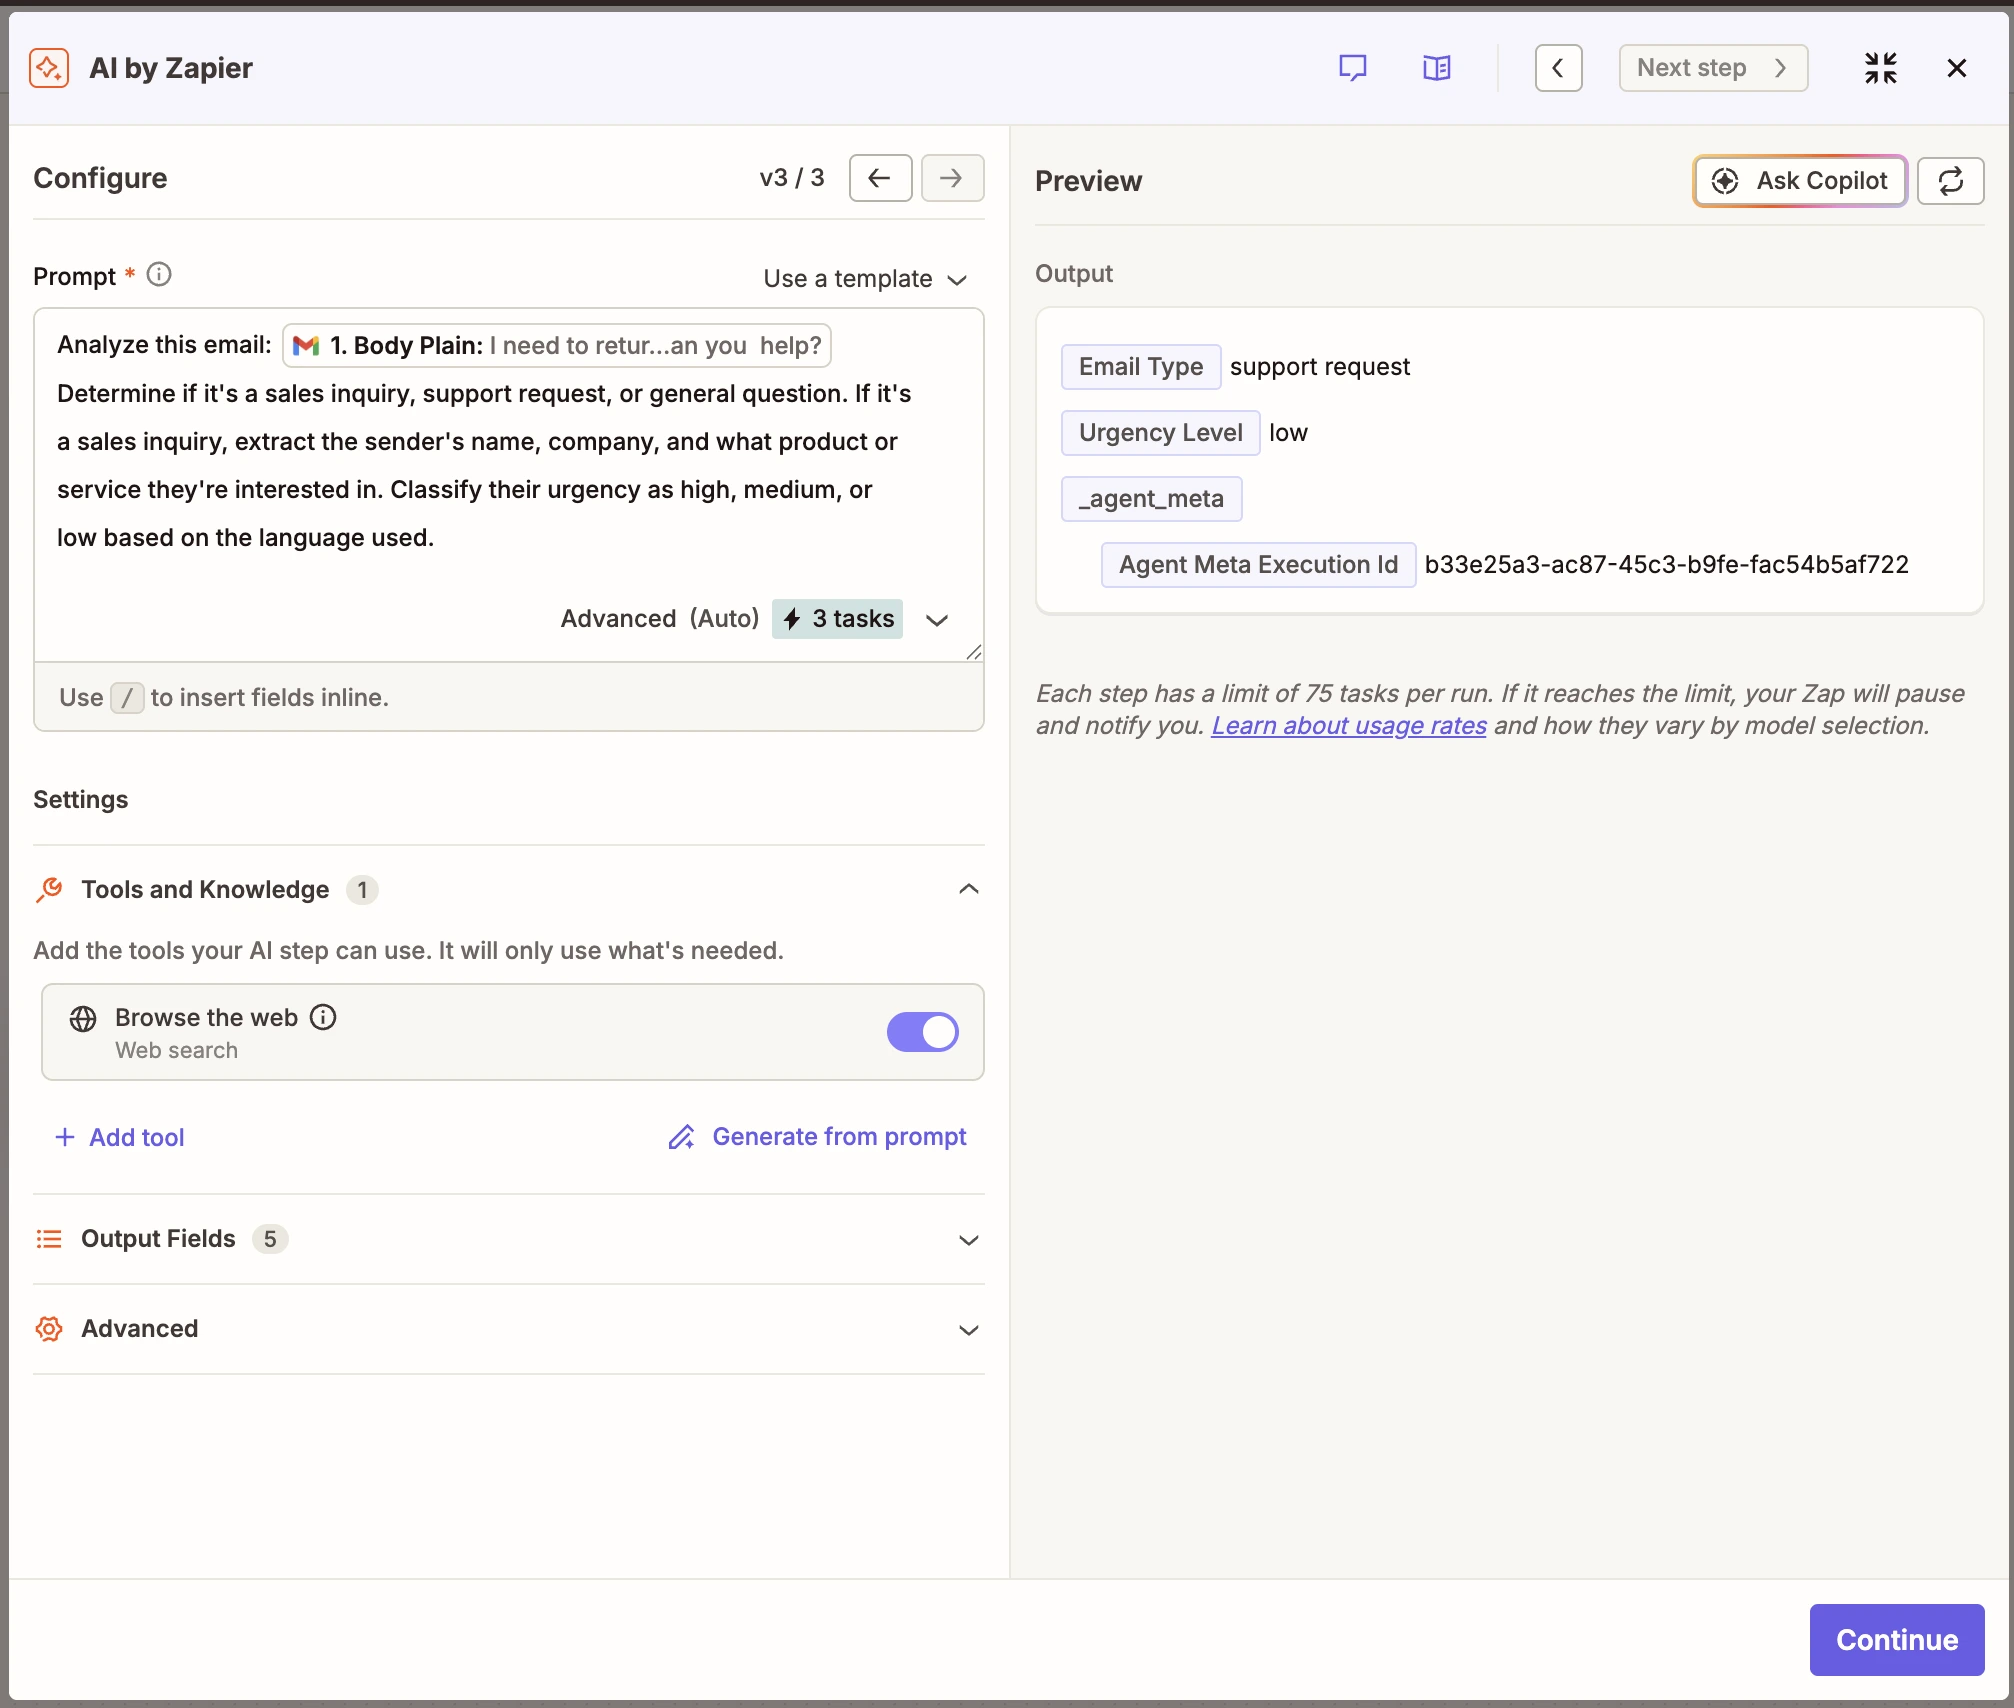Click the Ask Copilot button

[1800, 181]
